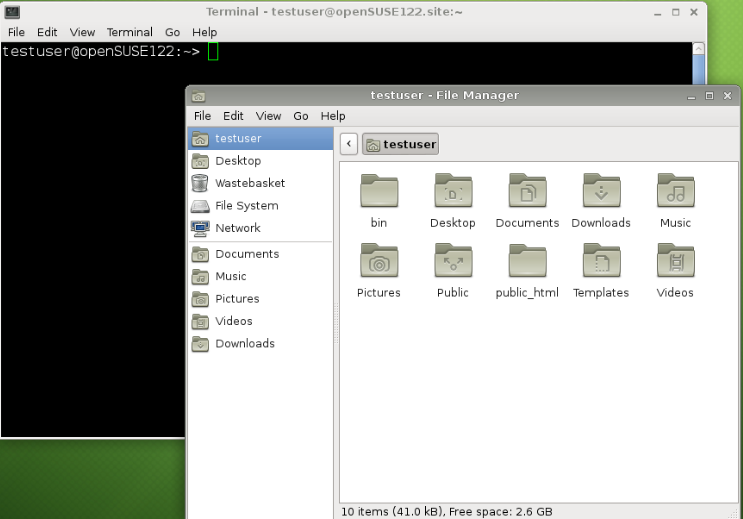Select the Public folder icon
Viewport: 743px width, 519px height.
(x=453, y=260)
